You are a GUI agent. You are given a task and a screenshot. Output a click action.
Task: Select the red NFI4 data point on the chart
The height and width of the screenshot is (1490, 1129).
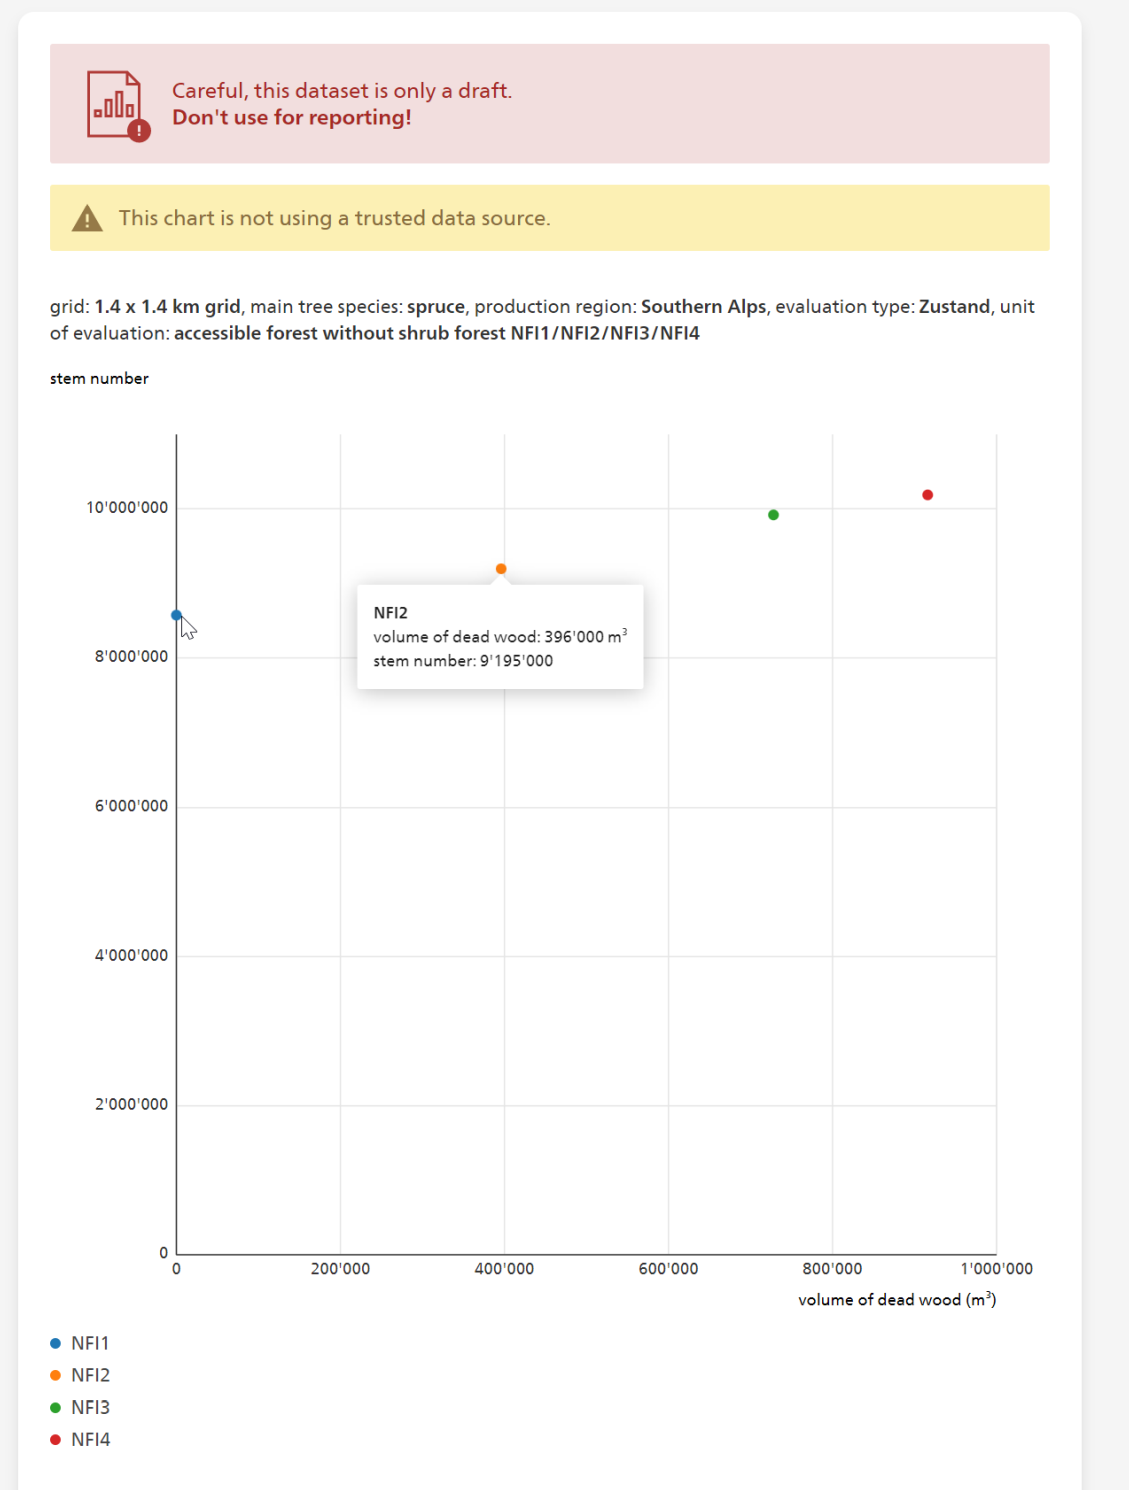click(927, 493)
